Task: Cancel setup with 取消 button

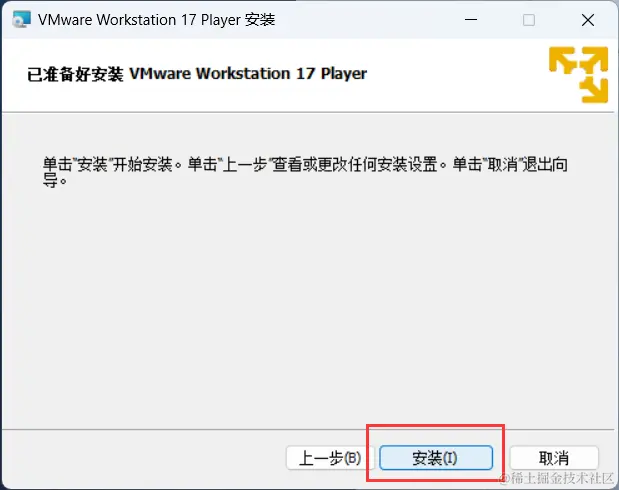Action: (554, 458)
